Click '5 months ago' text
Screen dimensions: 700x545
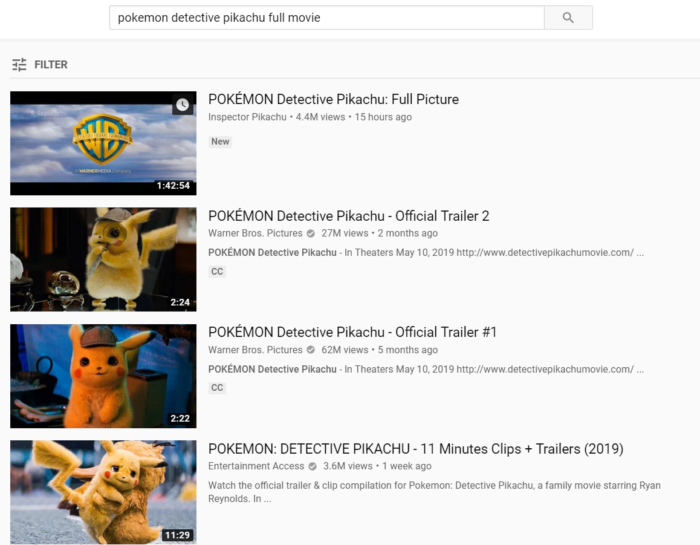click(x=408, y=350)
